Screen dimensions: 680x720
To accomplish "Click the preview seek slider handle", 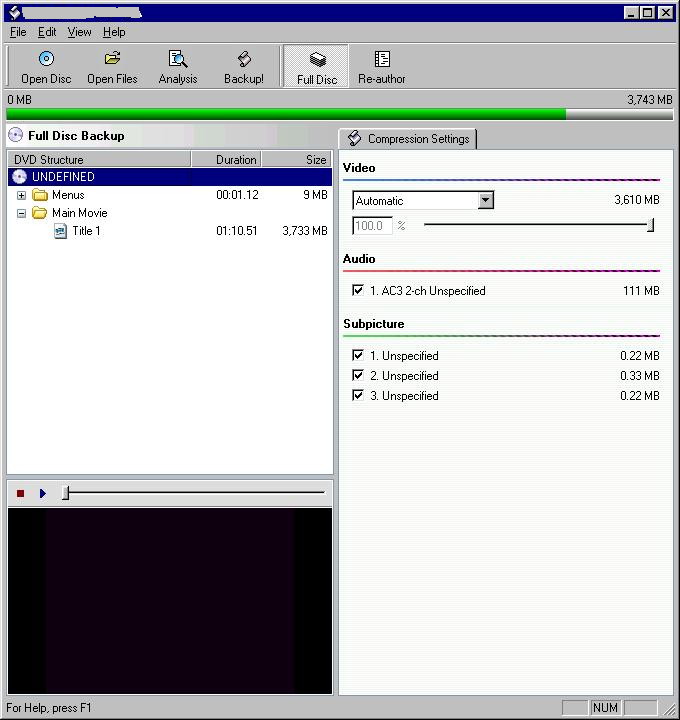I will pos(66,493).
